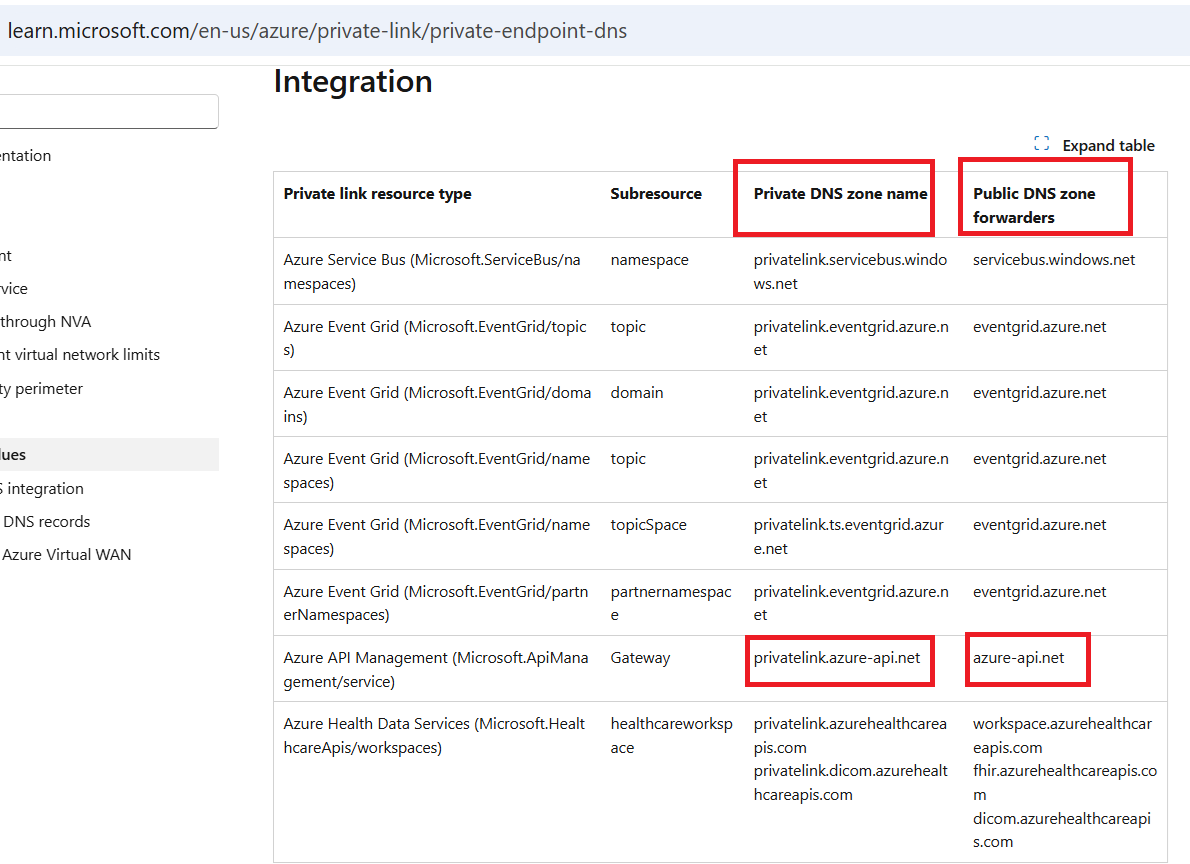Click the Event Grid domains resource cell
Screen dimensions: 1190x864
(436, 405)
